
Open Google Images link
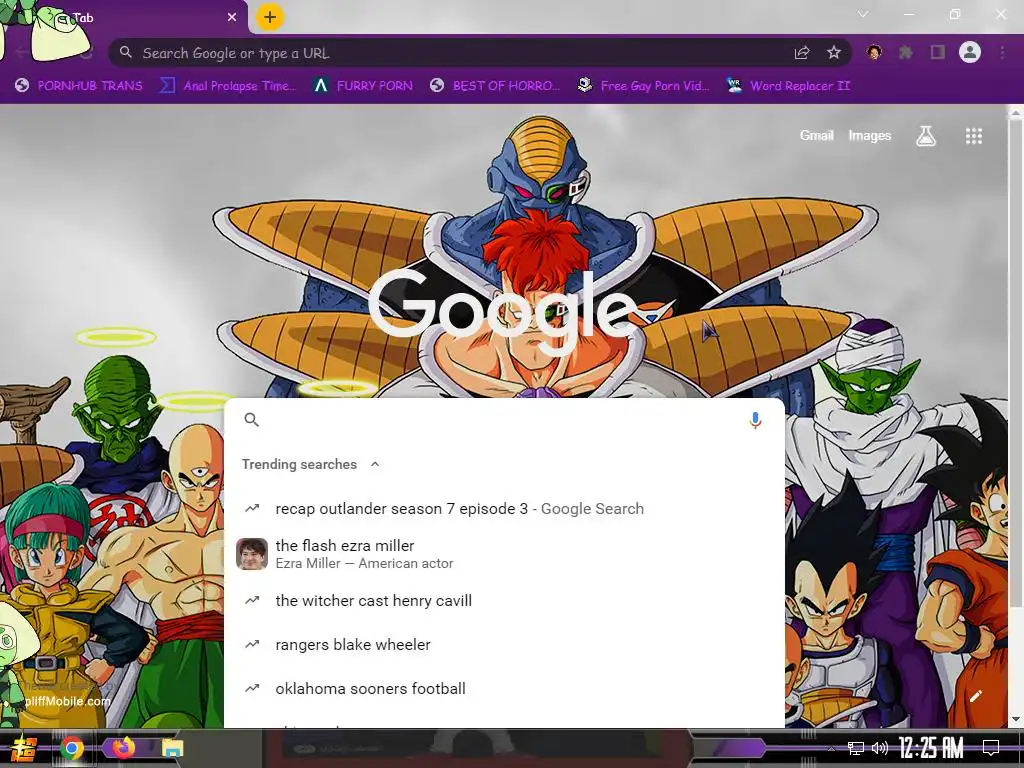tap(870, 135)
